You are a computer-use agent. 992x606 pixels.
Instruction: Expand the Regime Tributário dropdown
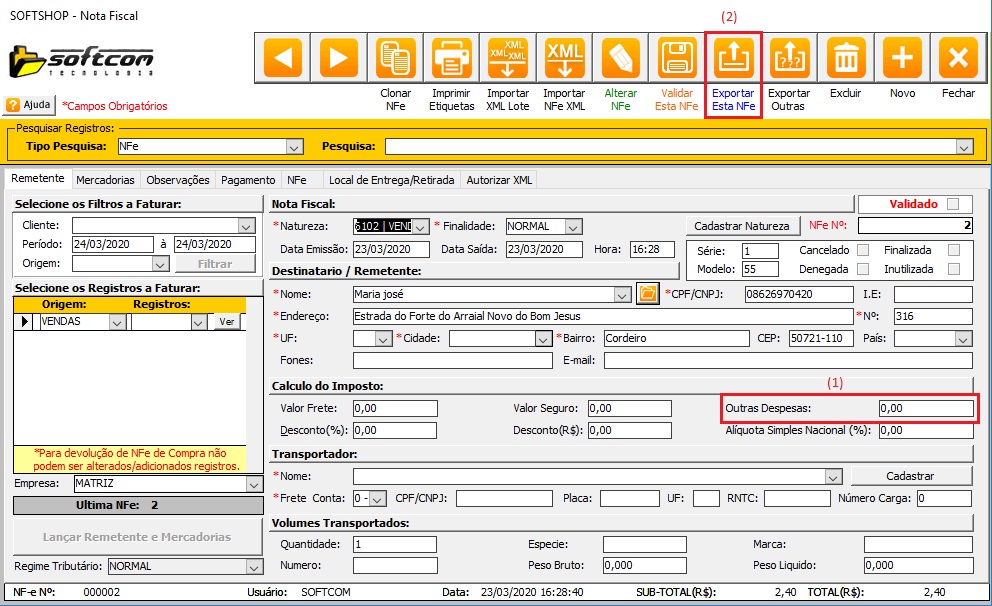pos(252,566)
